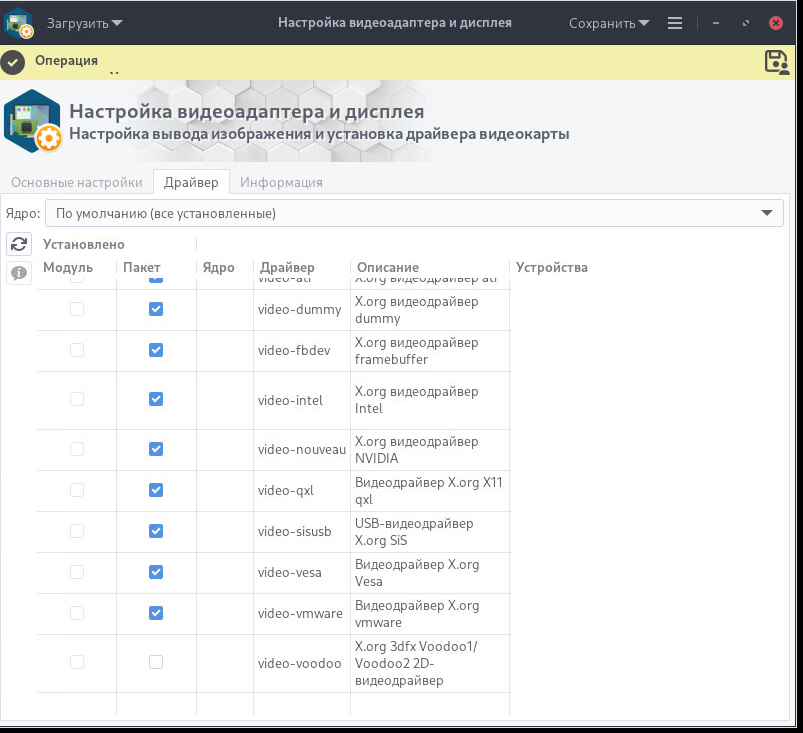Expand the Сохранить dropdown menu
The width and height of the screenshot is (803, 733).
click(609, 23)
